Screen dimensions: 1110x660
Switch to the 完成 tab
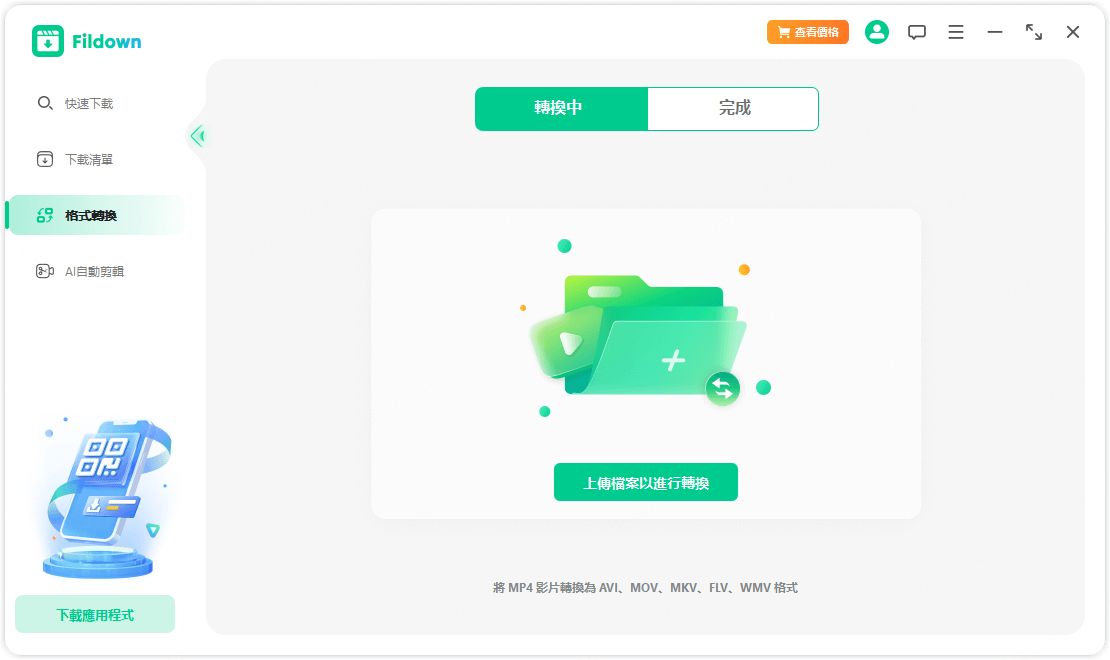coord(733,108)
